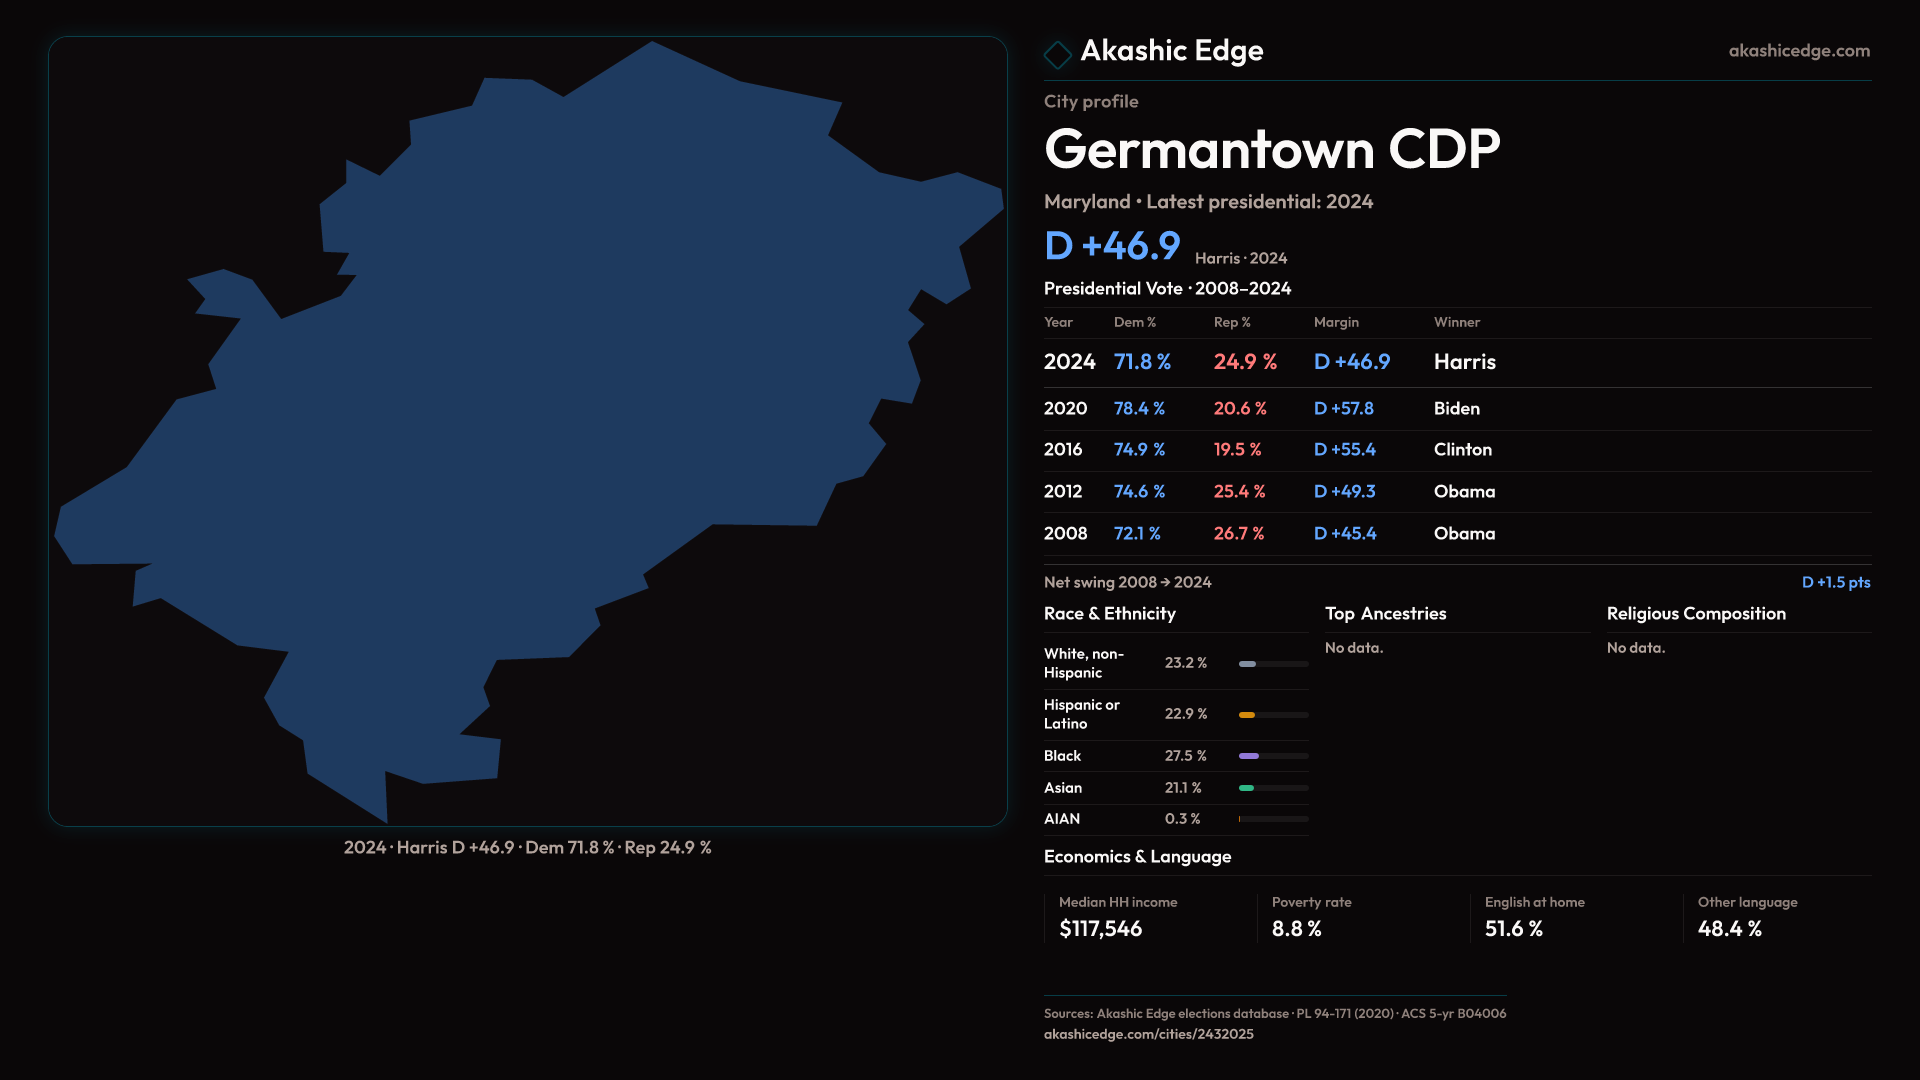Click the Margin column header
The width and height of the screenshot is (1920, 1080).
(x=1336, y=322)
